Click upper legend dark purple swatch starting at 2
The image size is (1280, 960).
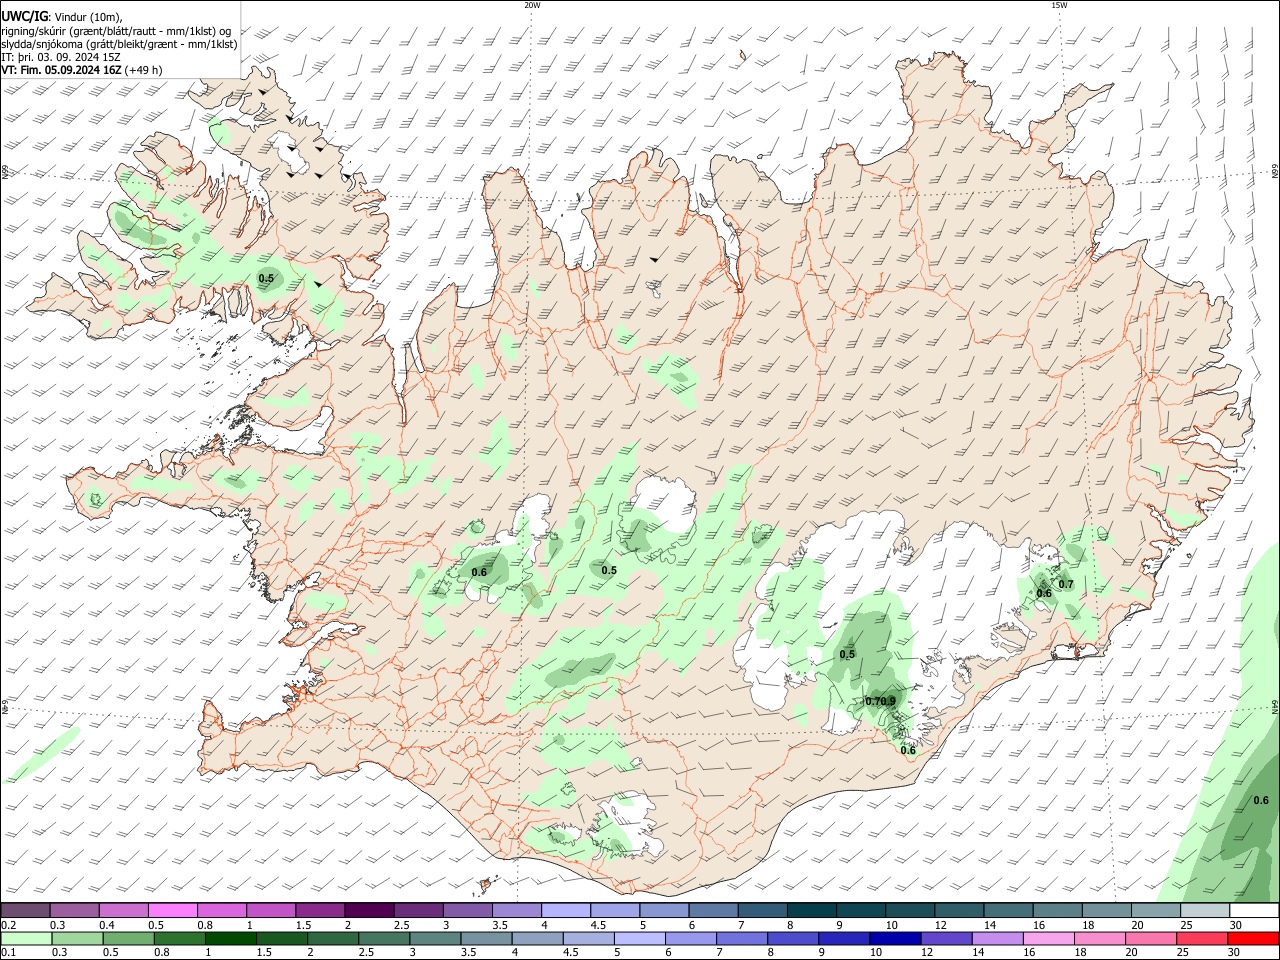pos(369,910)
